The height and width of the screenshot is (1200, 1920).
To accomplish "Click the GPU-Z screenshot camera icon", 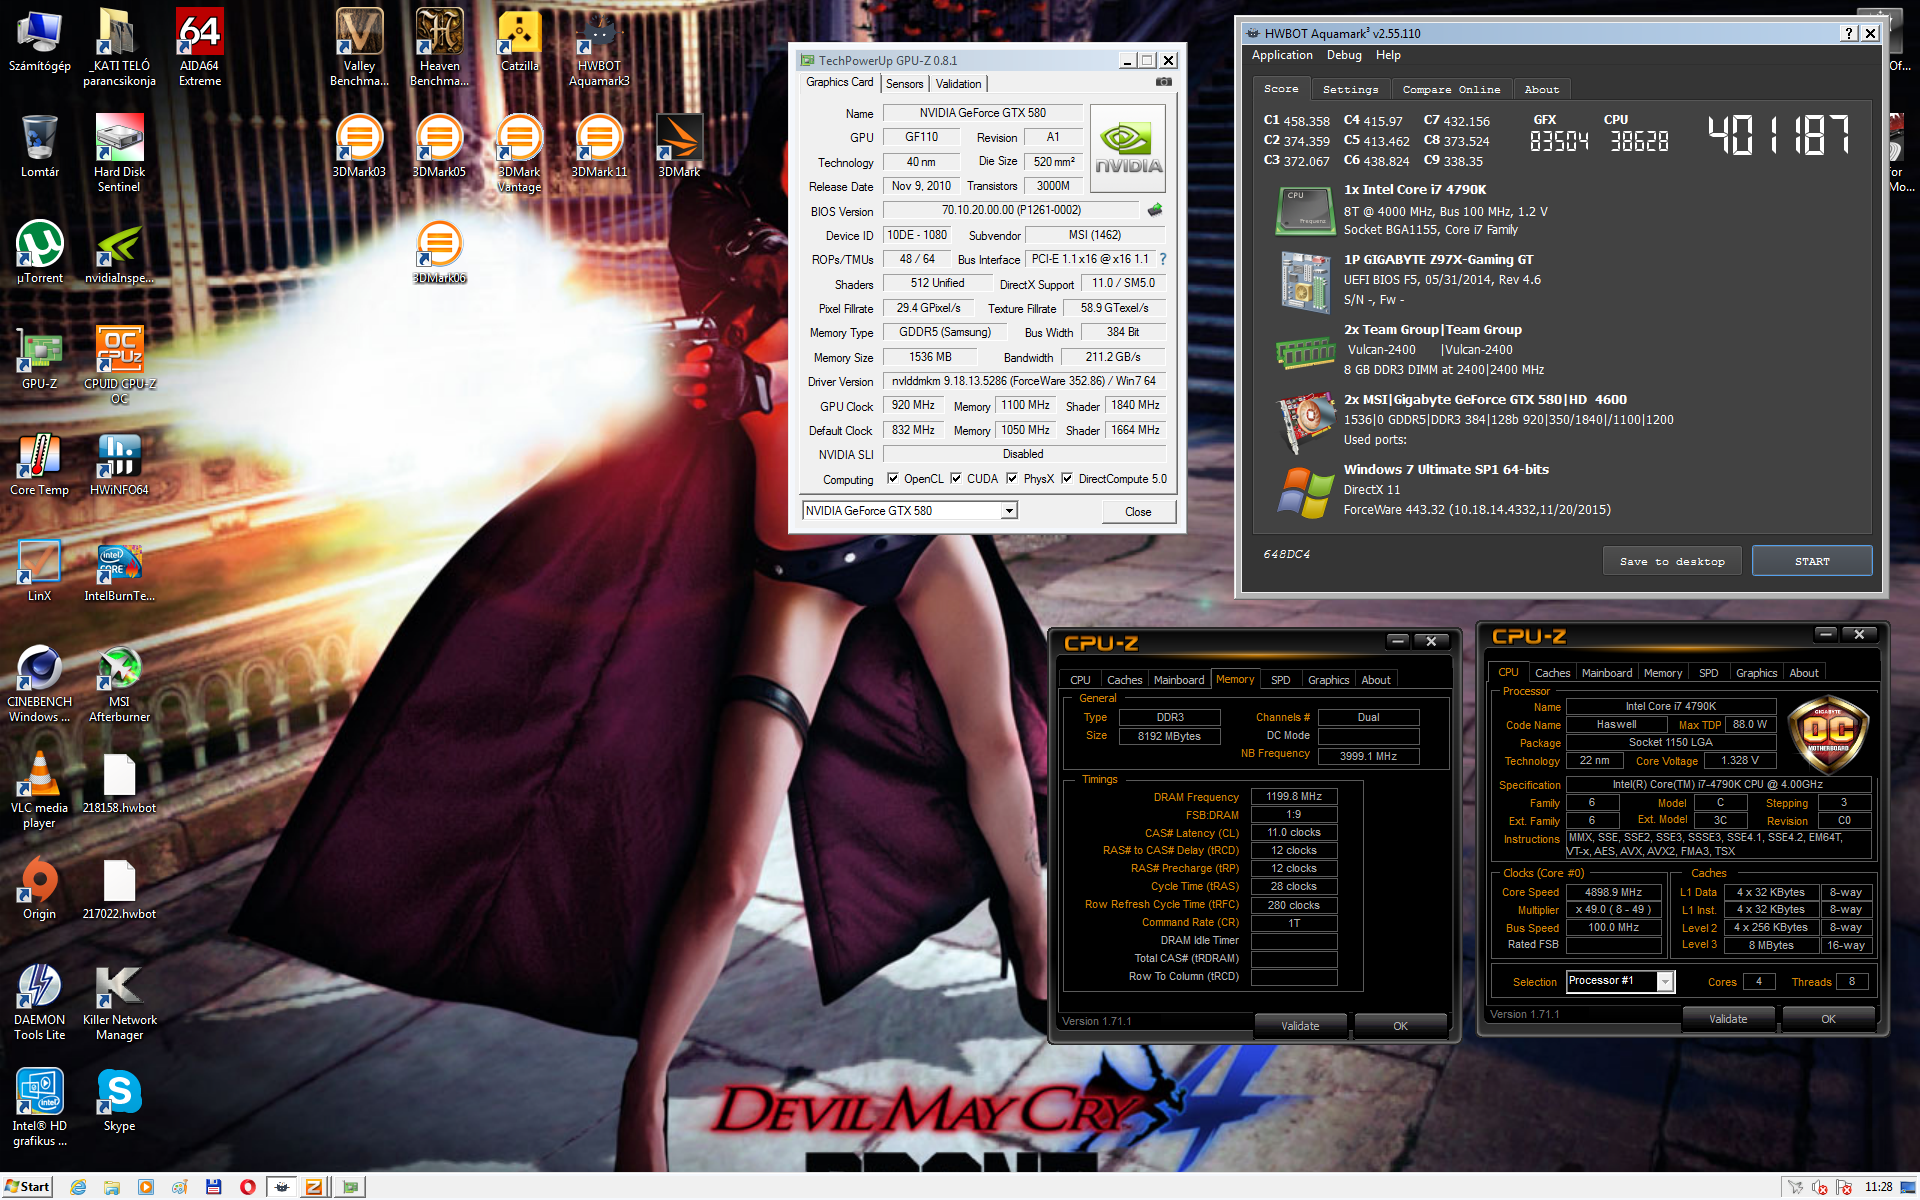I will 1164,82.
